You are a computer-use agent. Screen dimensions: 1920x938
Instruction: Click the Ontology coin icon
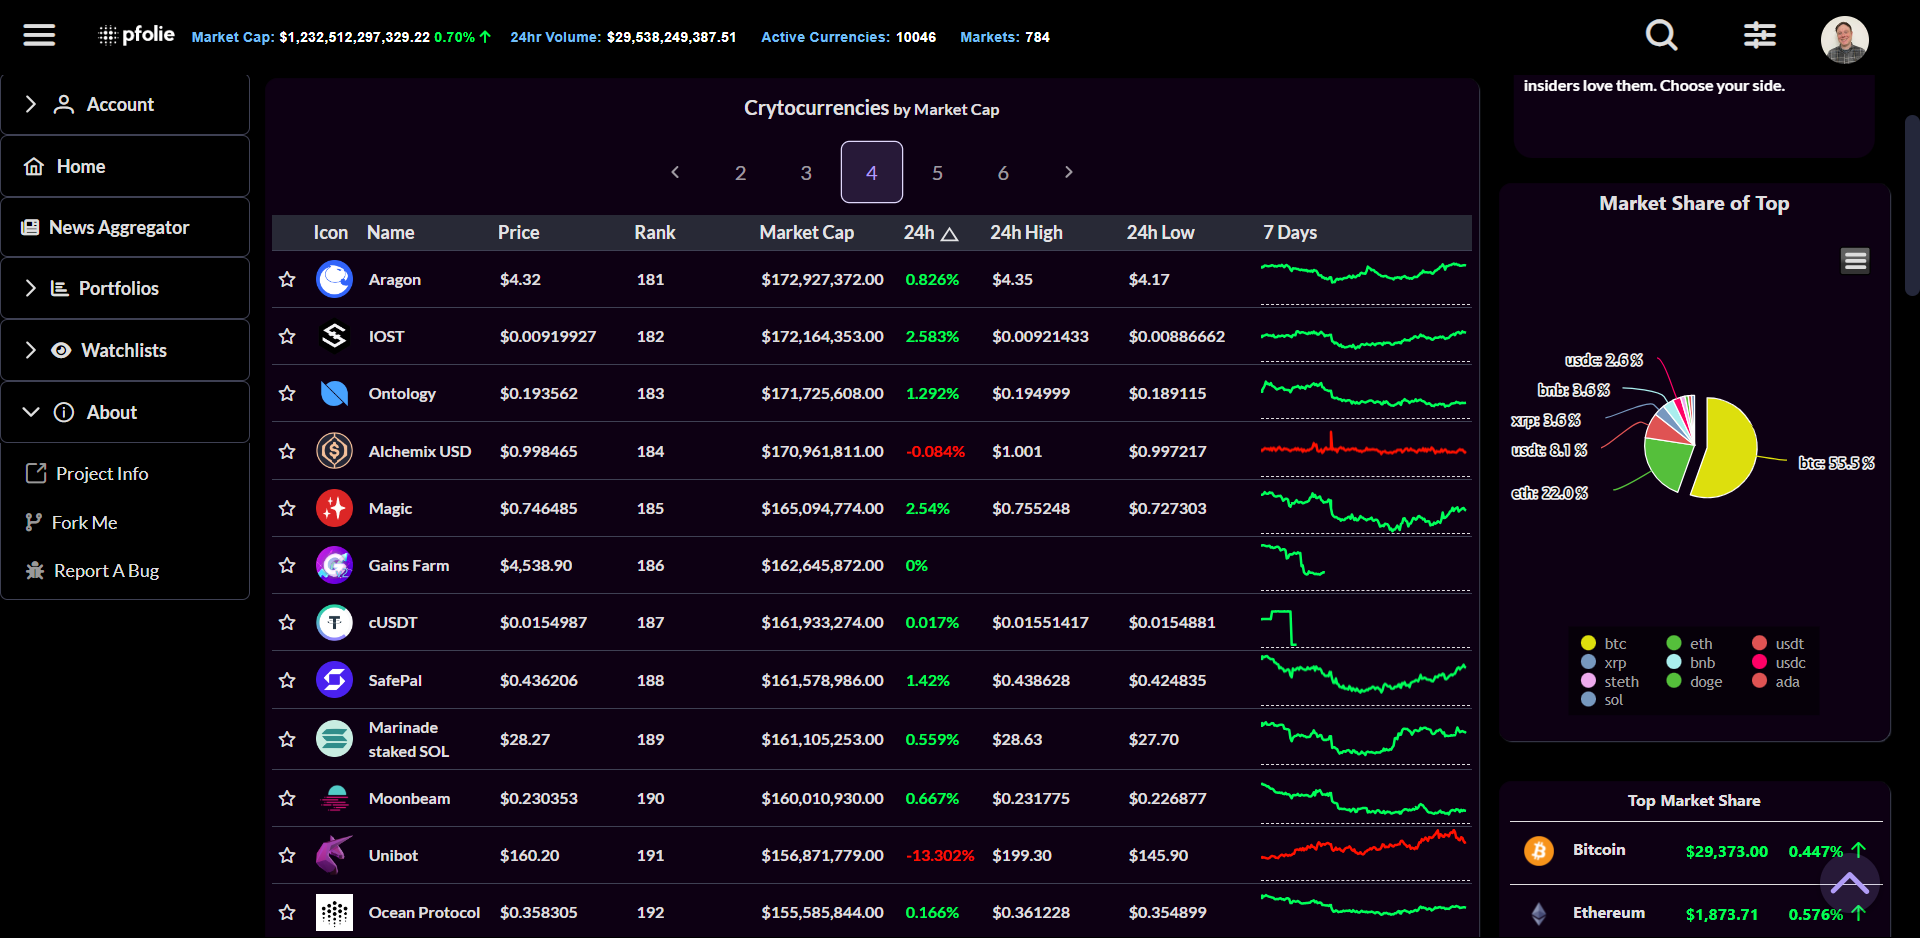tap(334, 393)
